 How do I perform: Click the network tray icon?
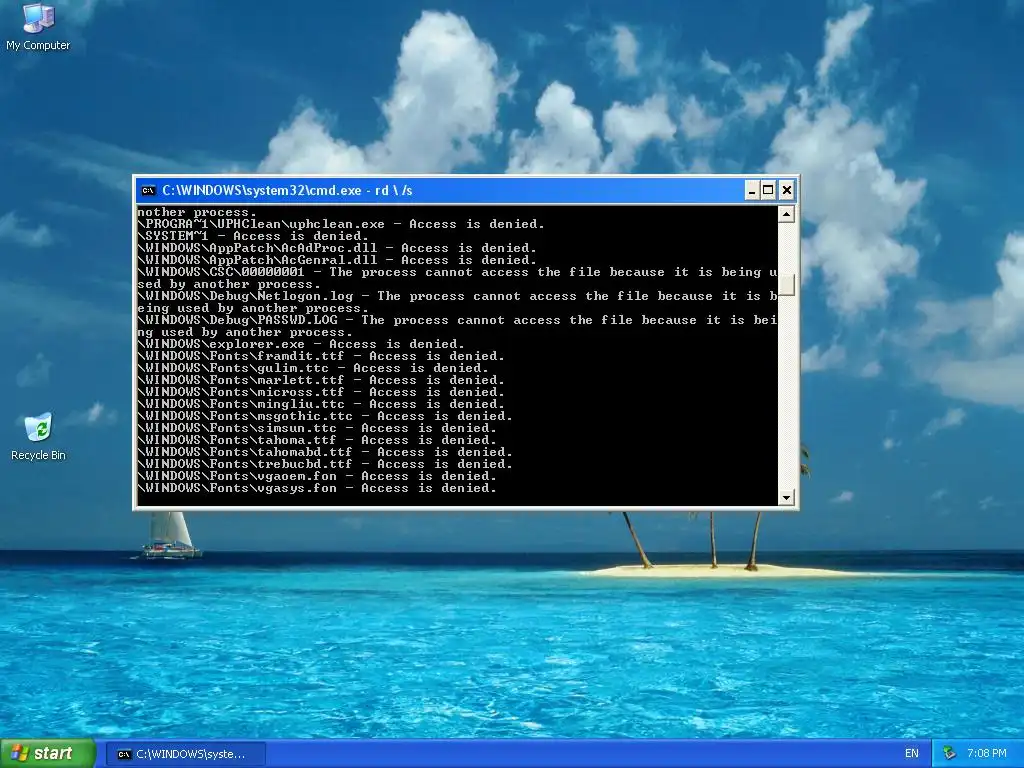tap(949, 754)
